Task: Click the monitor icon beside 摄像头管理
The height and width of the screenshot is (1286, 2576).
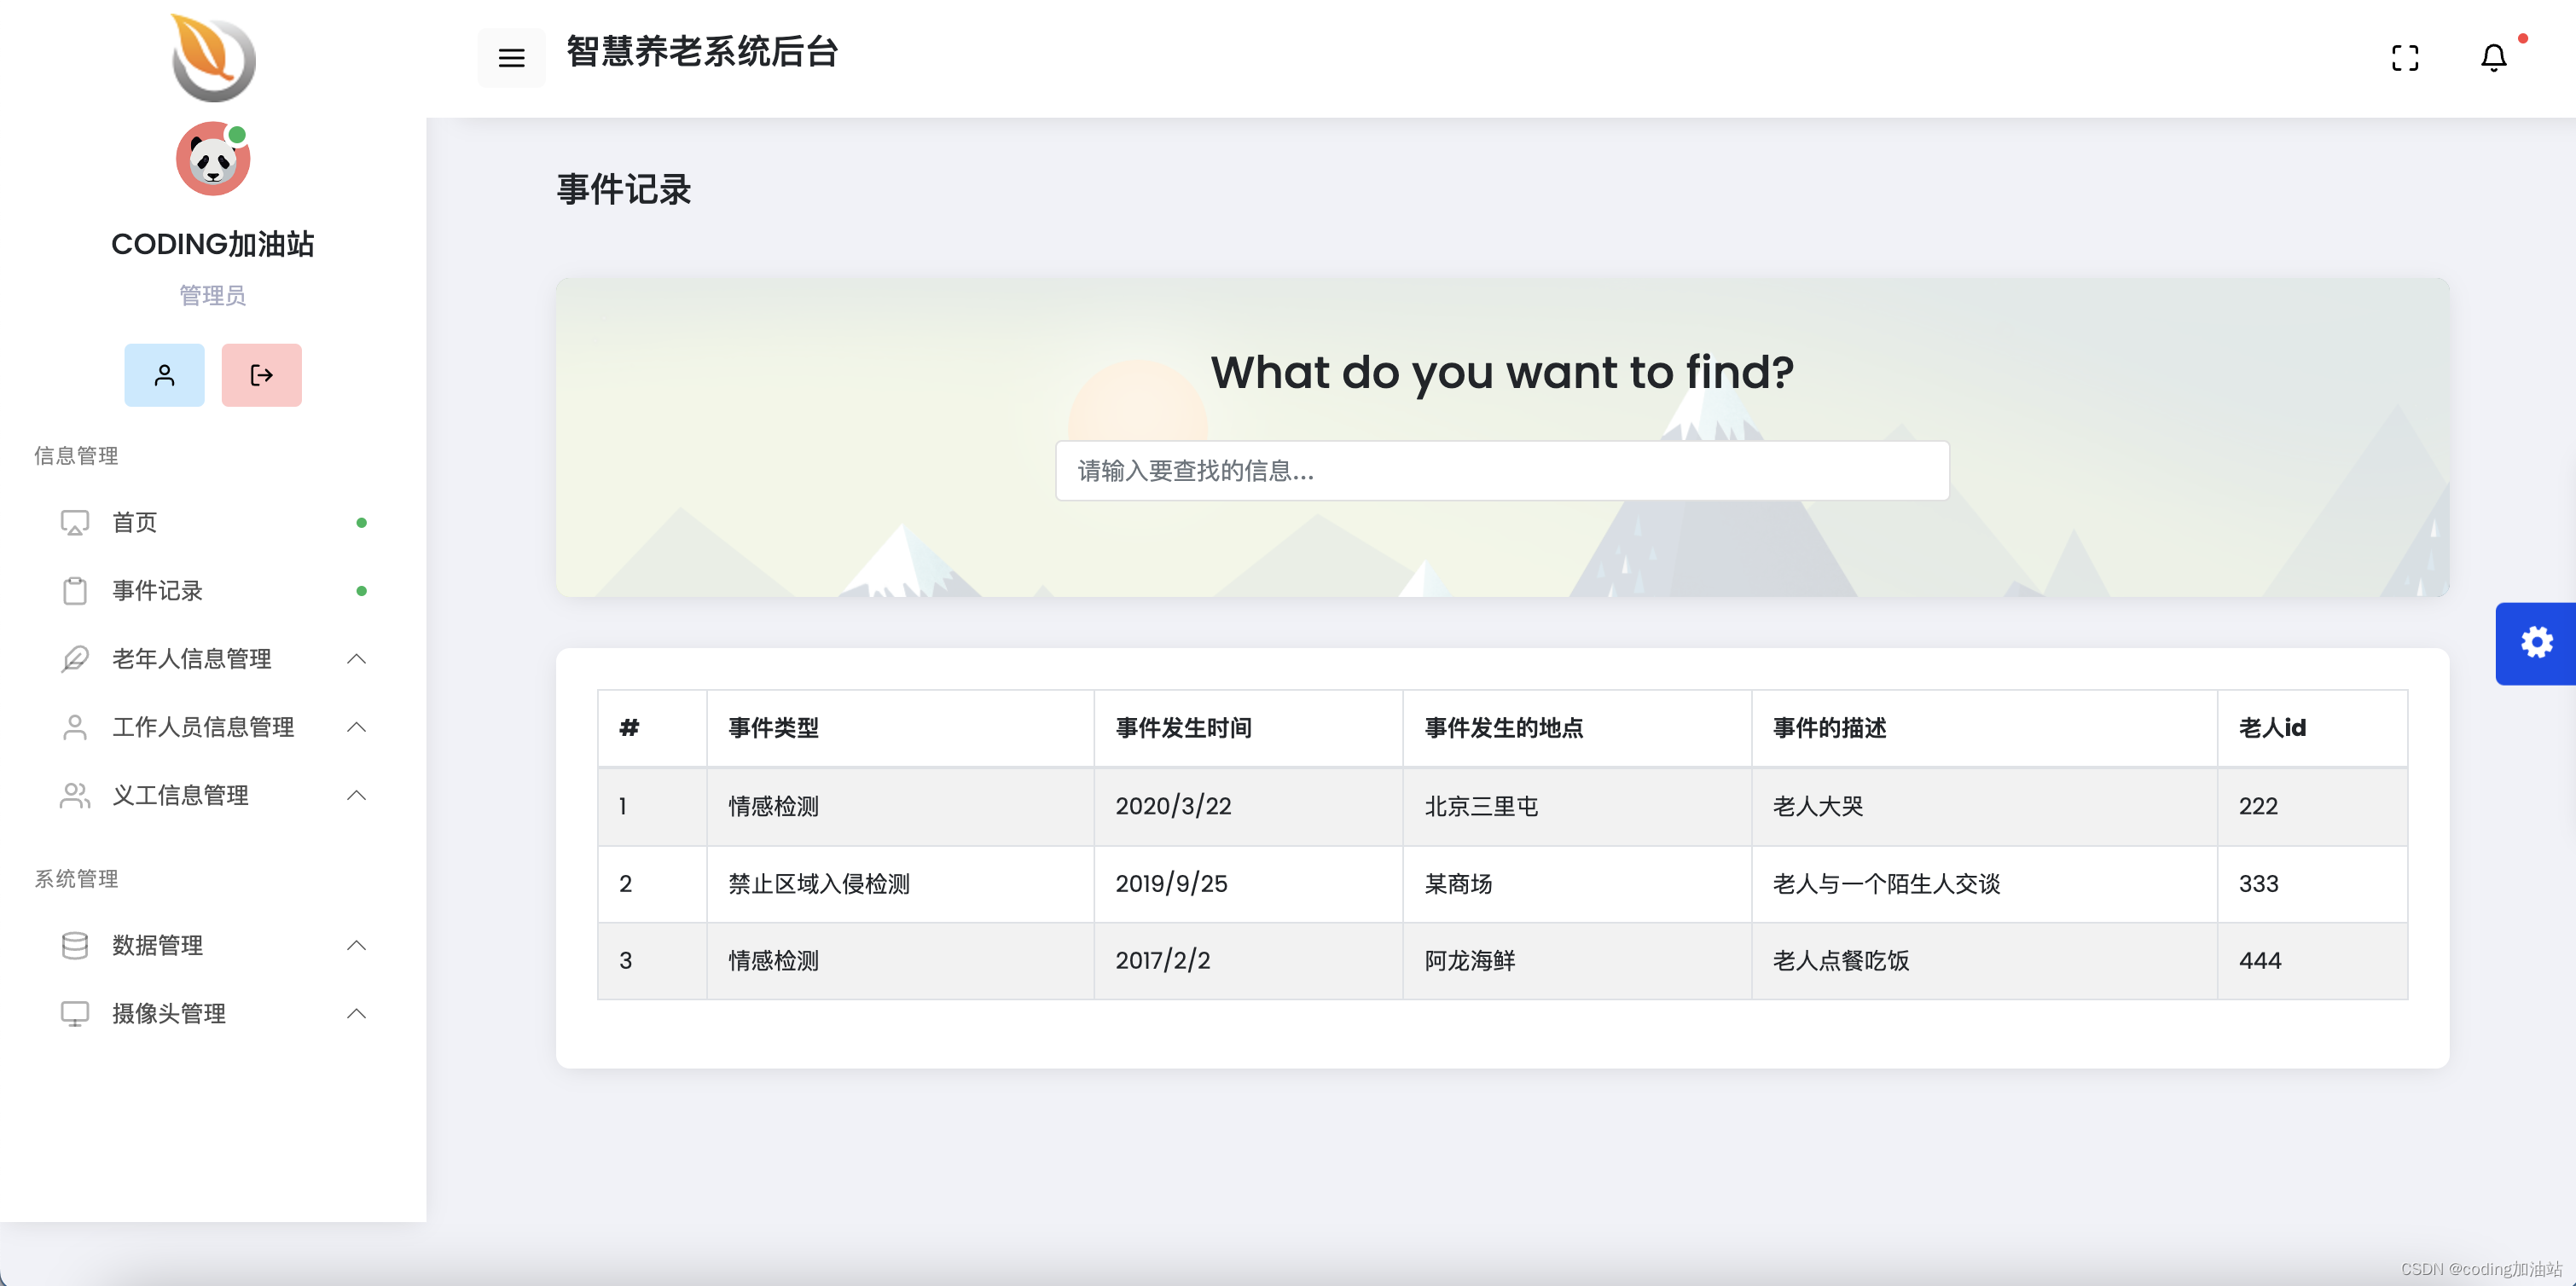Action: tap(75, 1013)
